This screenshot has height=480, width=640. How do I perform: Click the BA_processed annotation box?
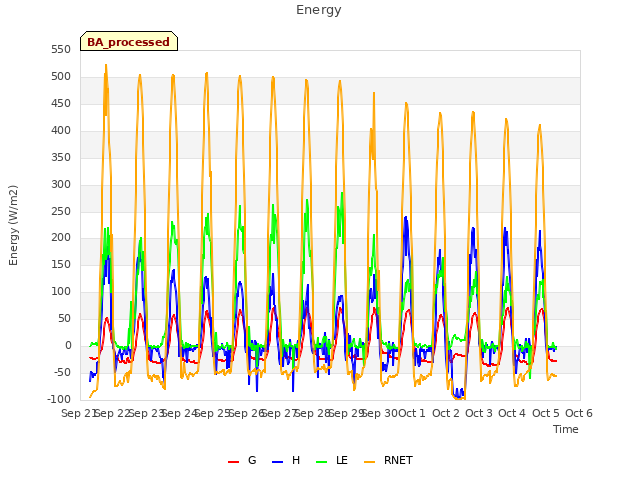(x=129, y=41)
